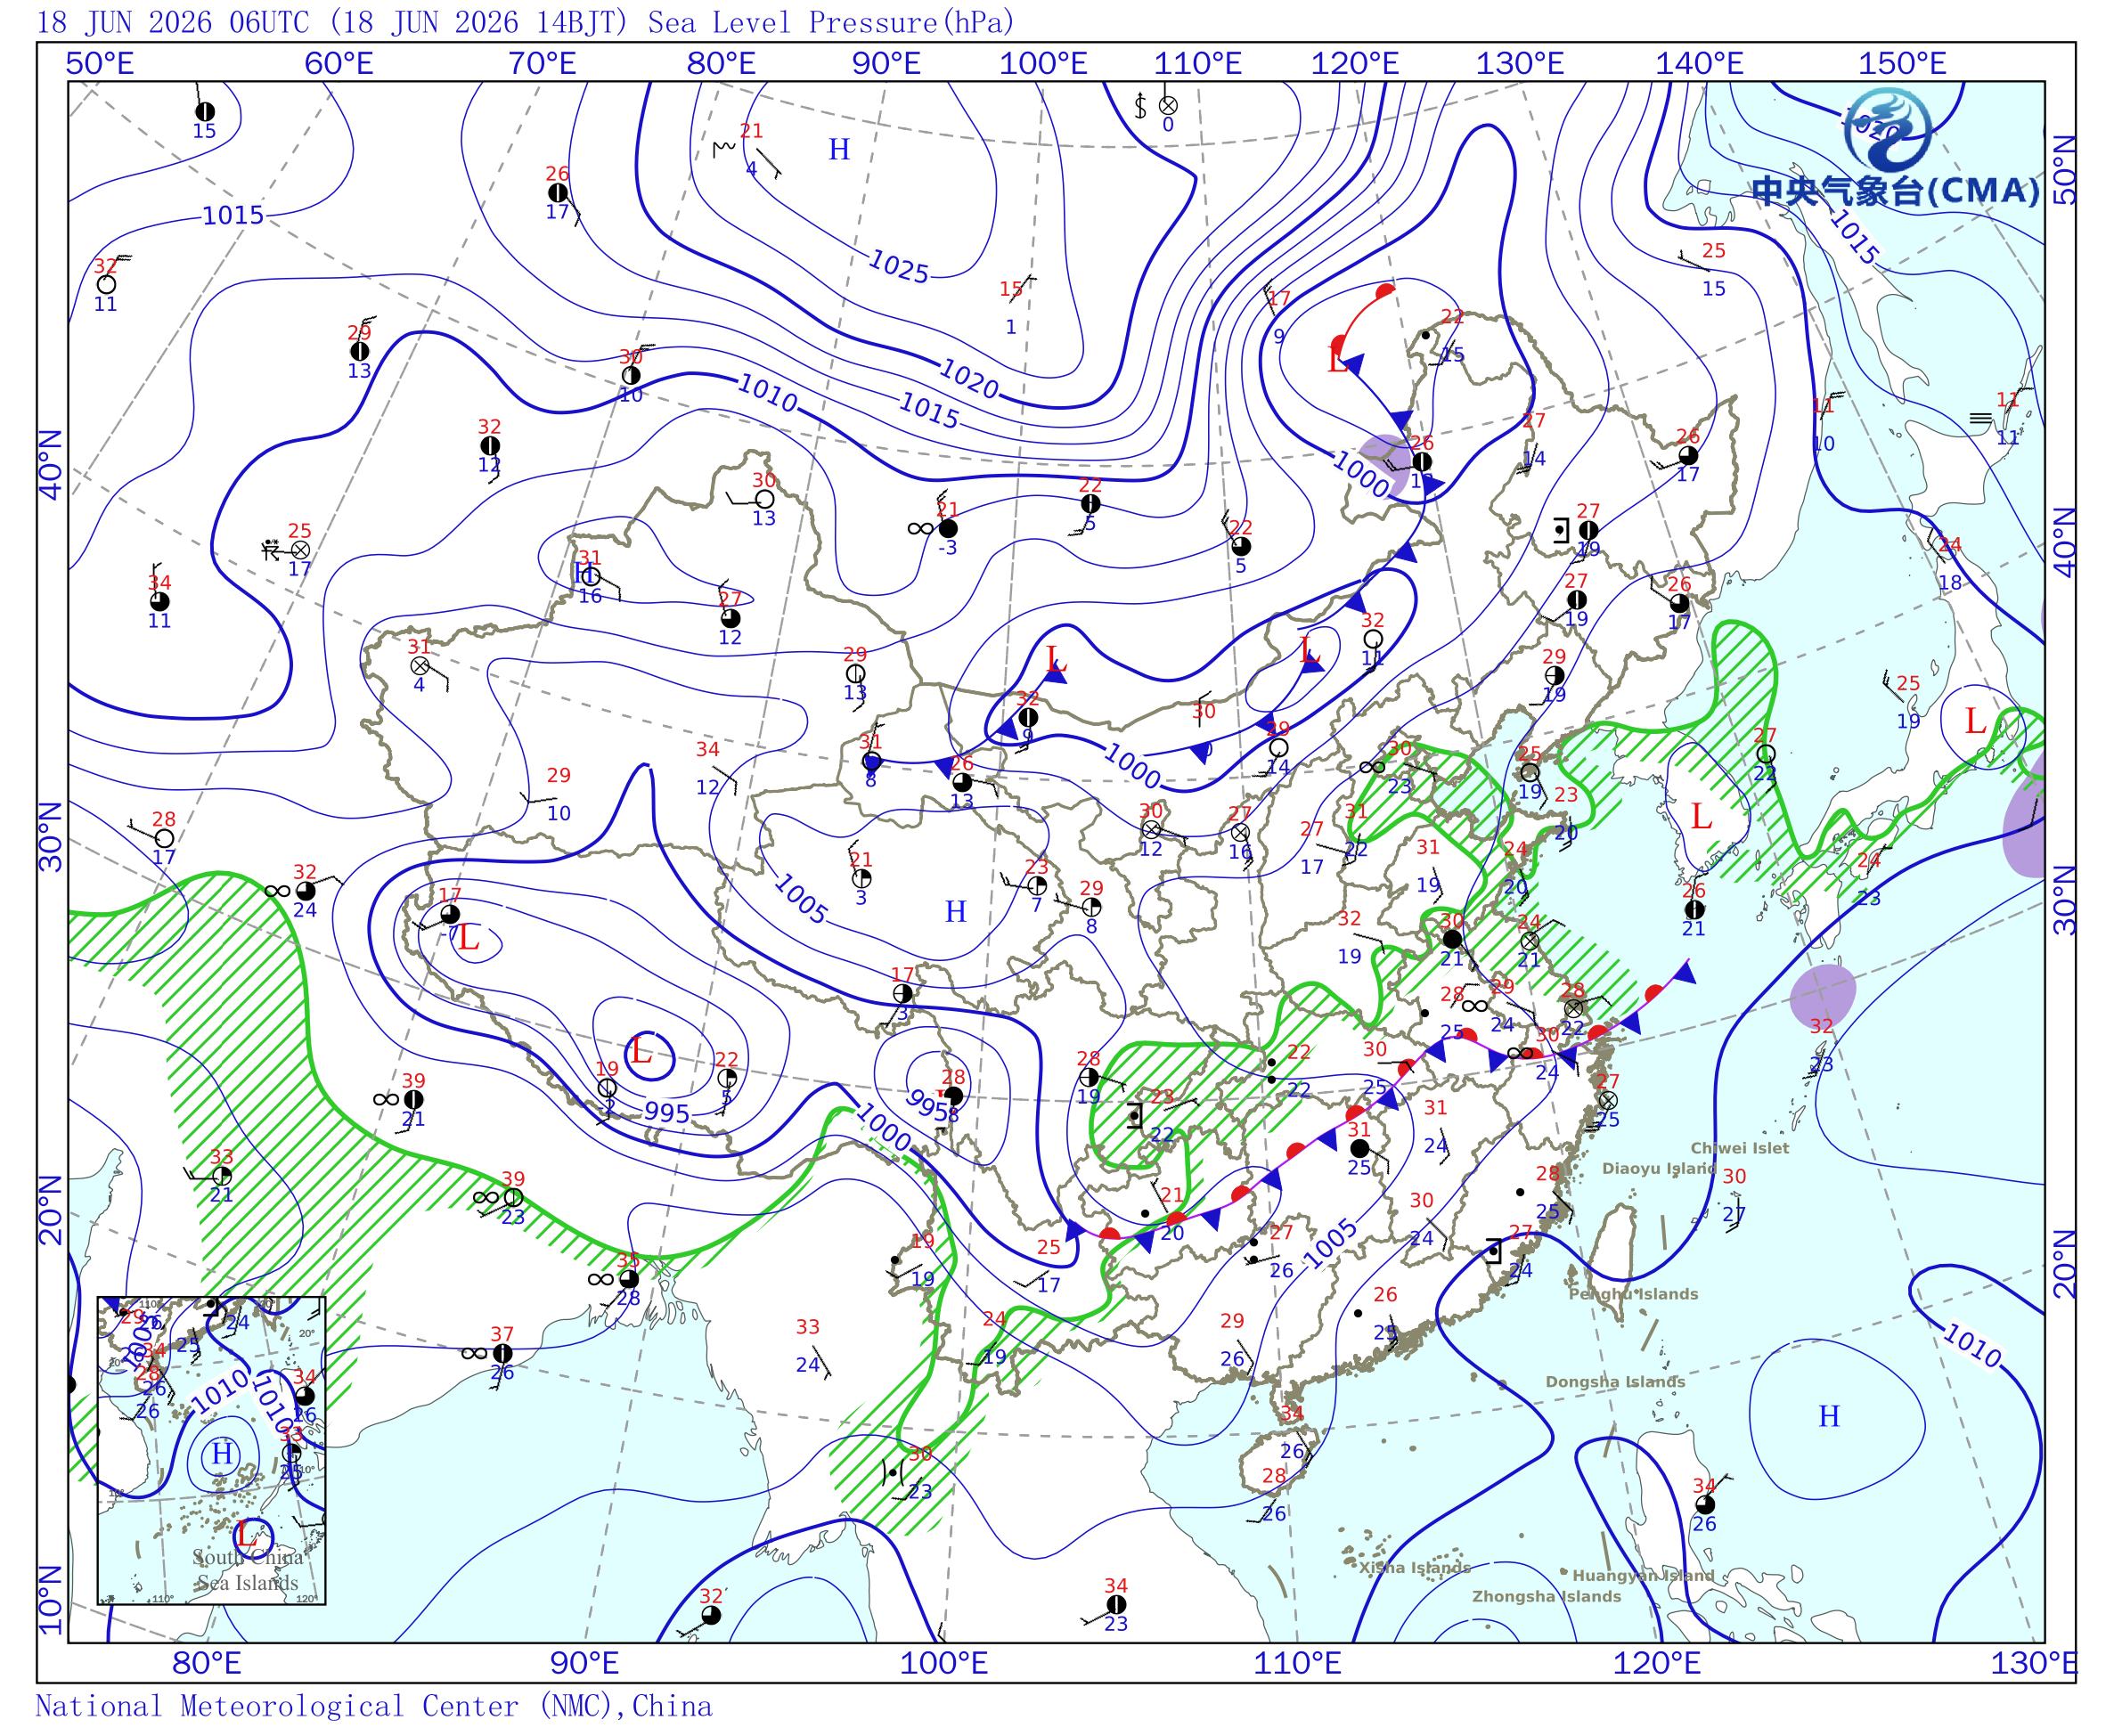The height and width of the screenshot is (1736, 2114).
Task: Click the Dongsha Islands label
Action: 1615,1381
